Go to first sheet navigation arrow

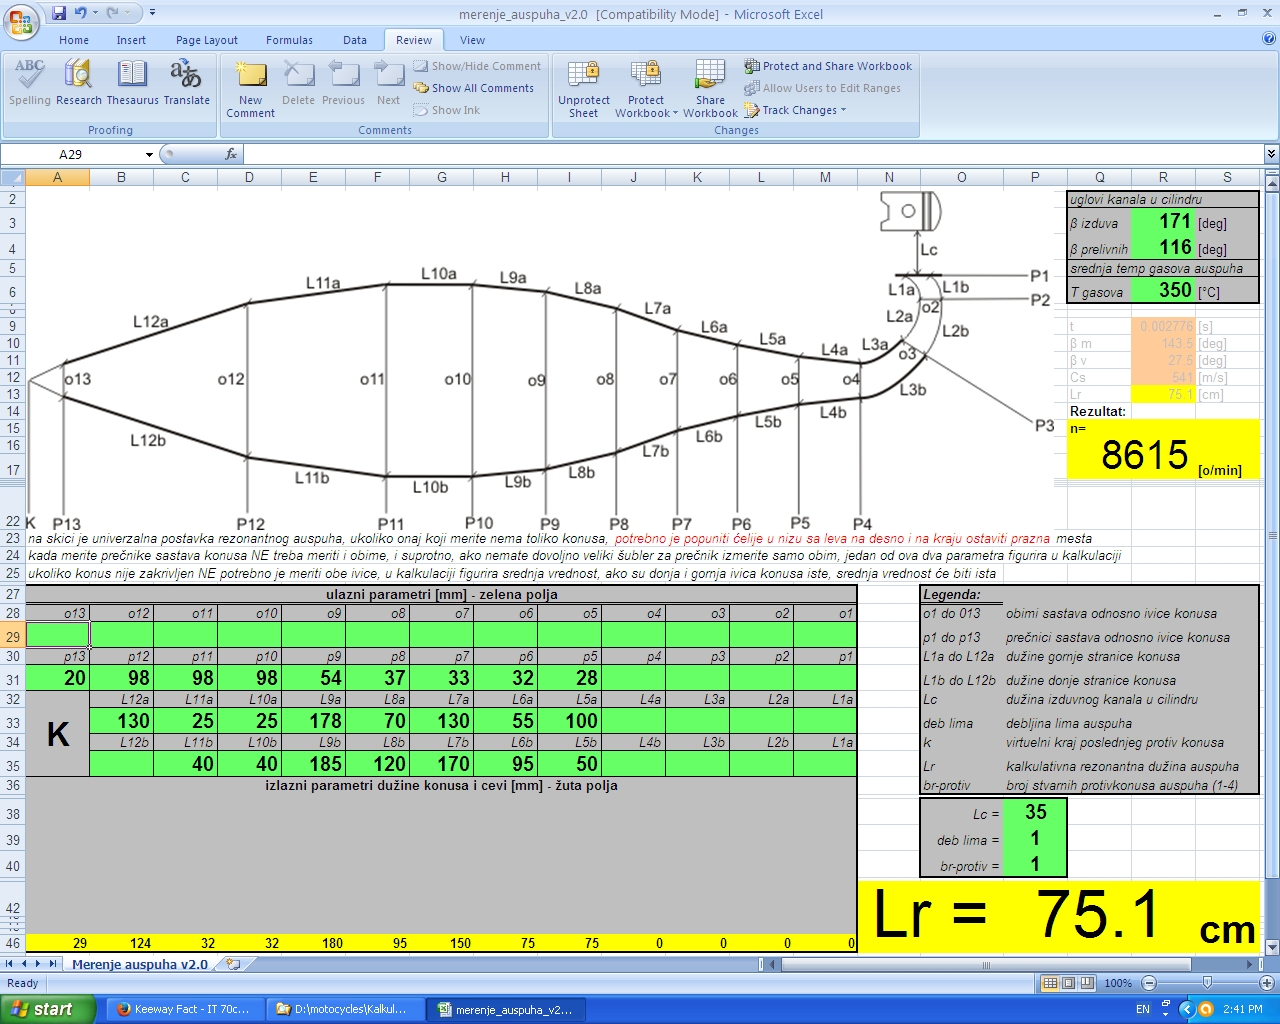pyautogui.click(x=10, y=964)
